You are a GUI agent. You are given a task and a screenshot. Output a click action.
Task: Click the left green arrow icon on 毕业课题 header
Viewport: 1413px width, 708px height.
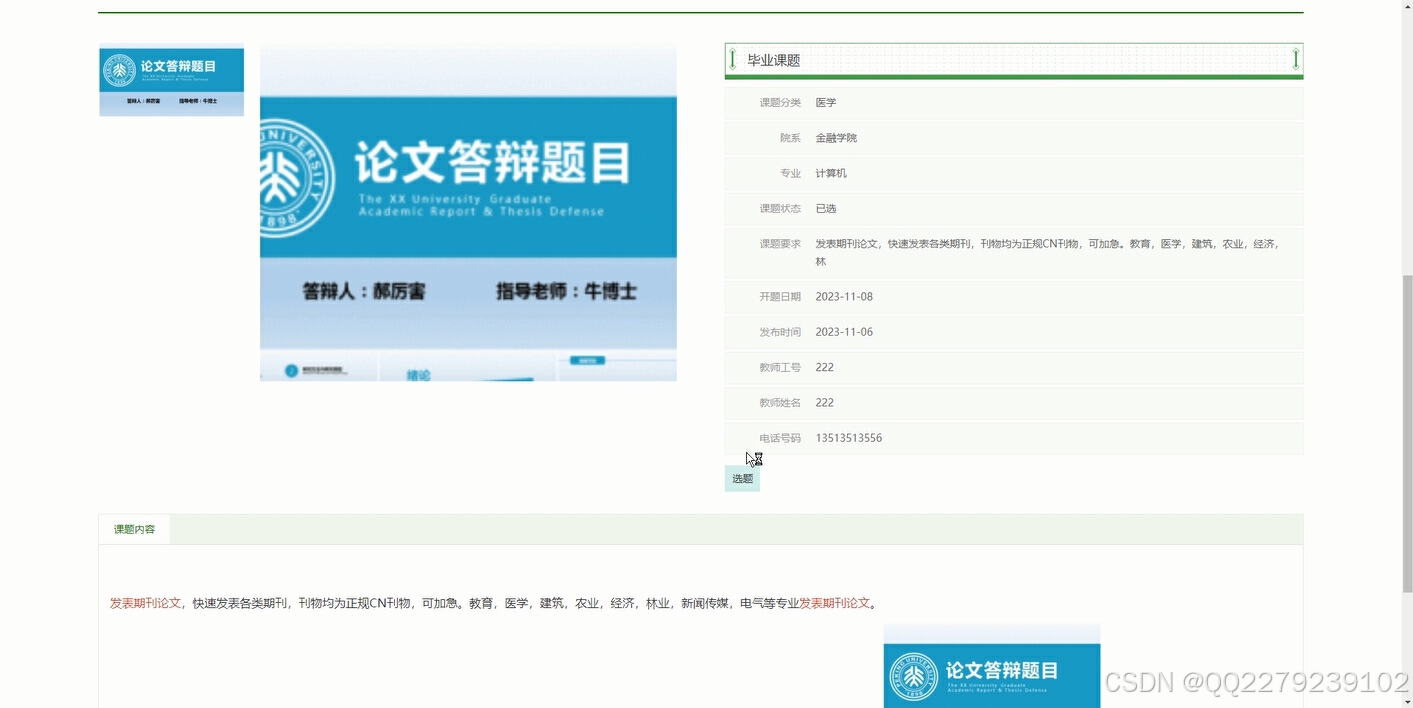click(733, 59)
